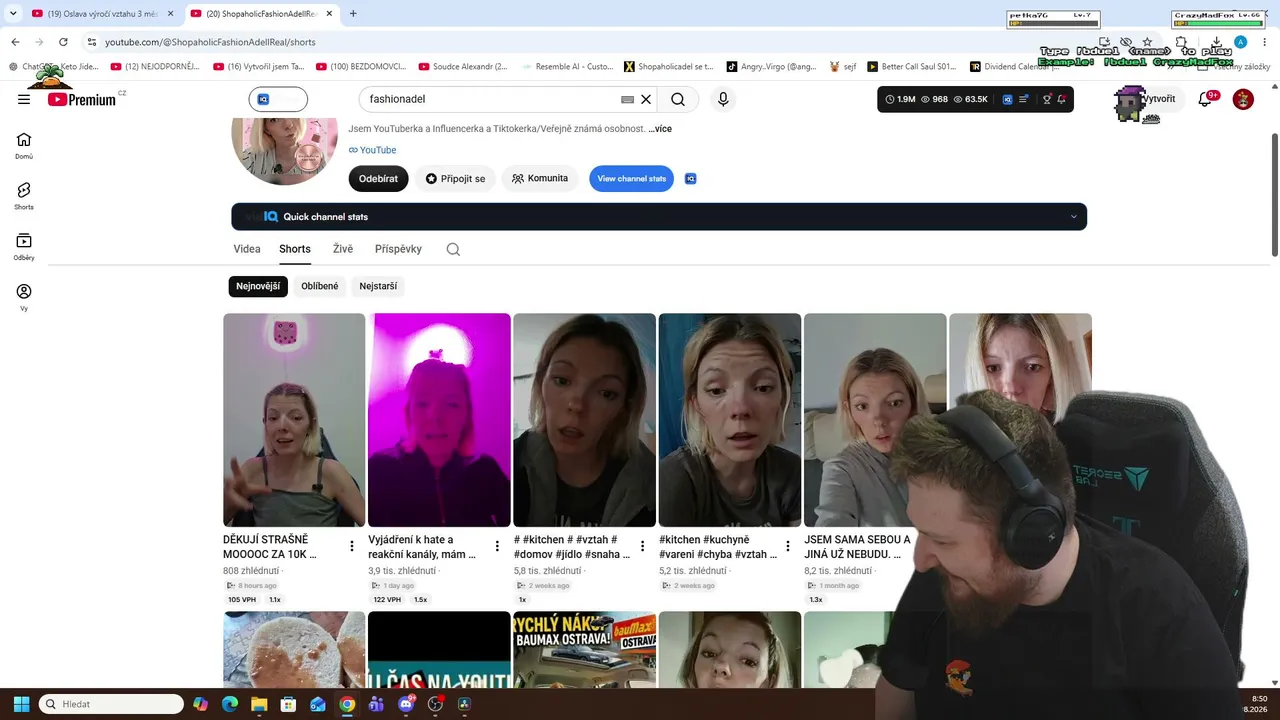The width and height of the screenshot is (1280, 720).
Task: Select the Nejnovější filter chip
Action: pyautogui.click(x=258, y=286)
